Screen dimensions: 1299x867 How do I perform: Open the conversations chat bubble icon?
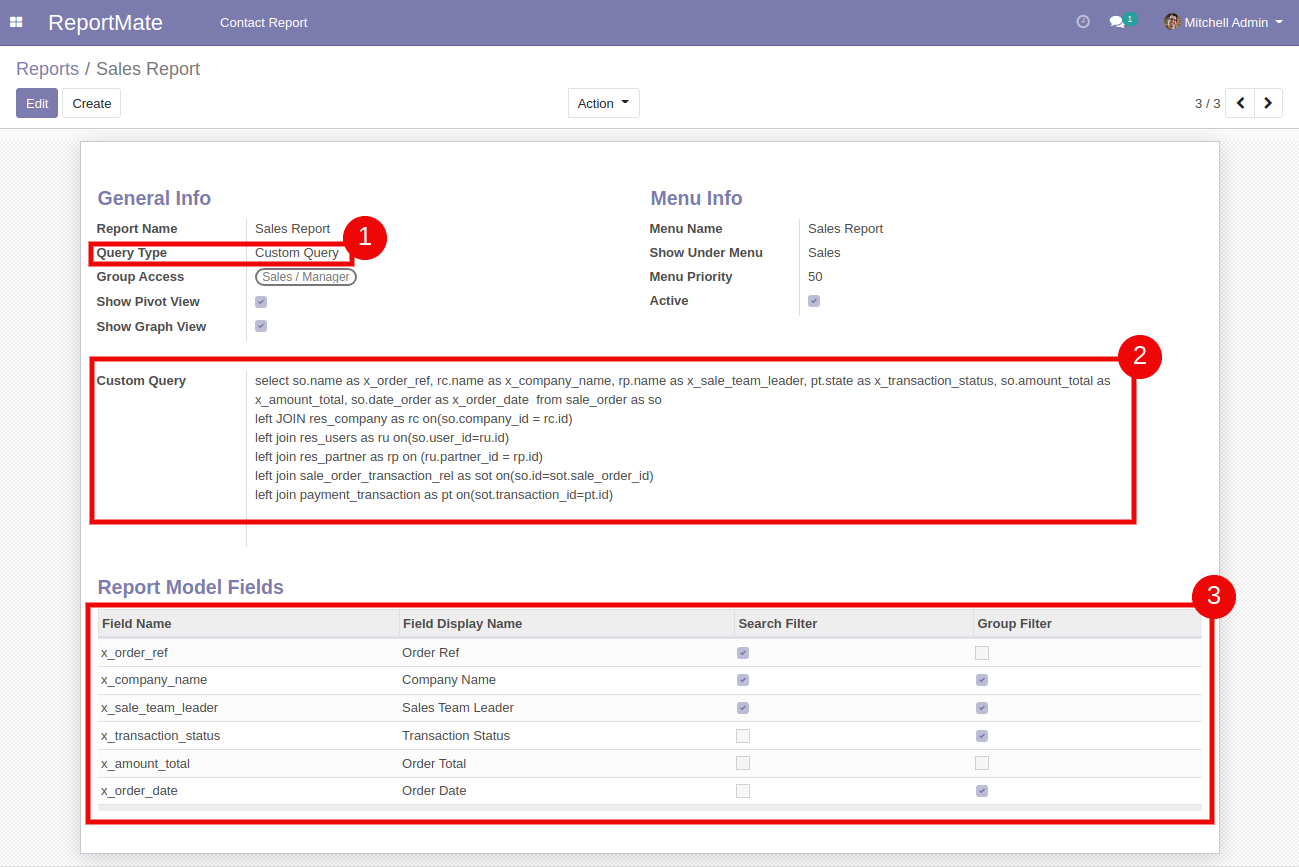coord(1117,22)
